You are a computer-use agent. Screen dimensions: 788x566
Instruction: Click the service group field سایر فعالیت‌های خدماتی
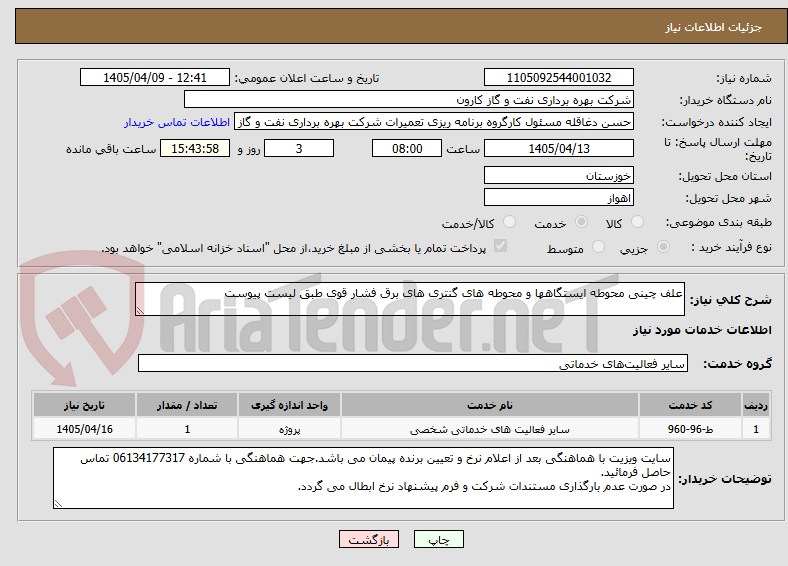413,363
